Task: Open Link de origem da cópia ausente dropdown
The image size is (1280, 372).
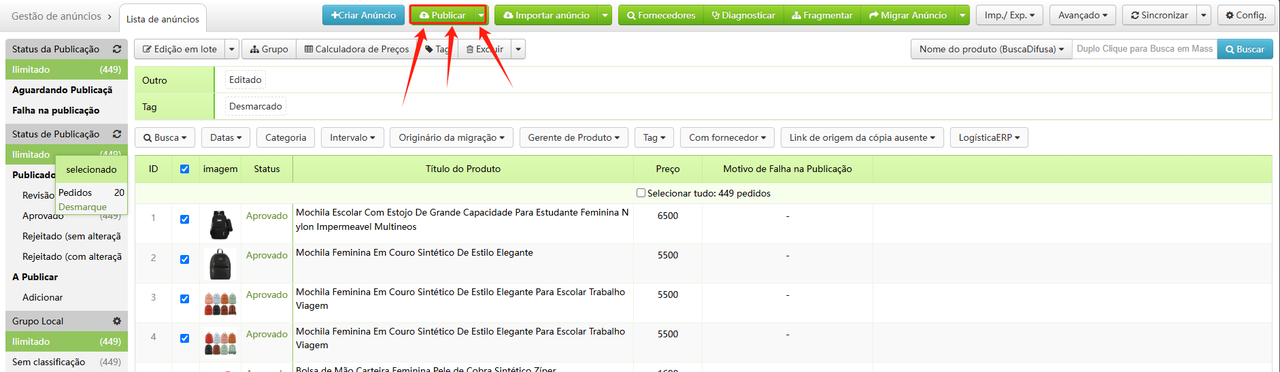Action: (862, 137)
